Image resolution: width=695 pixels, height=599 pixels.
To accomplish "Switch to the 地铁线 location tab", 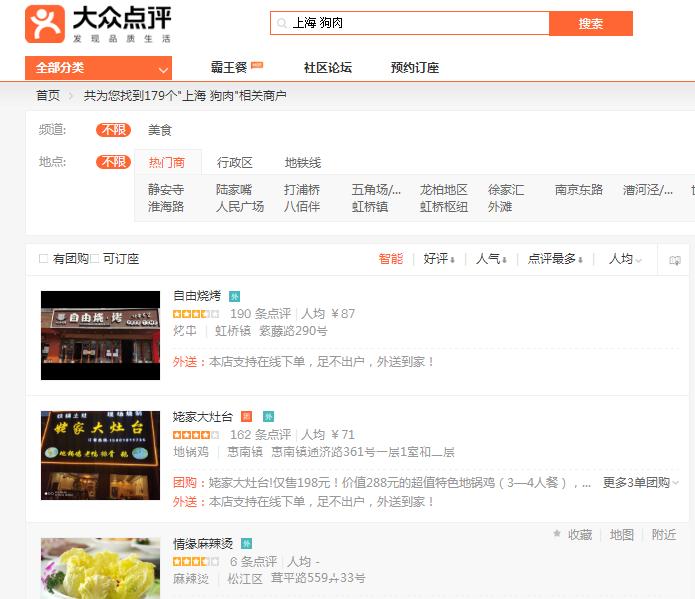I will 303,163.
